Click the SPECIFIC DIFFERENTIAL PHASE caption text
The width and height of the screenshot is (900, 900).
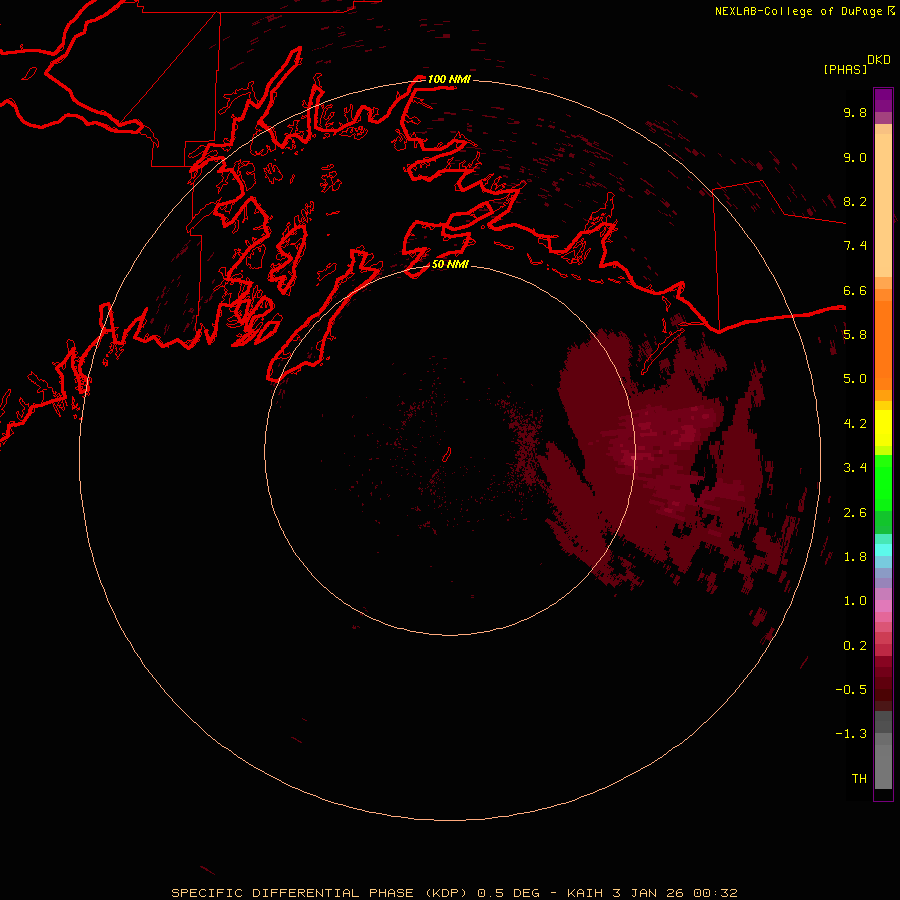[292, 893]
